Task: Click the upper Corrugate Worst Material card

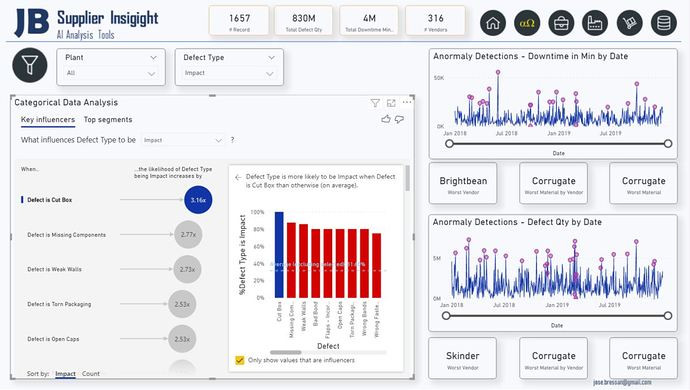Action: [x=643, y=184]
